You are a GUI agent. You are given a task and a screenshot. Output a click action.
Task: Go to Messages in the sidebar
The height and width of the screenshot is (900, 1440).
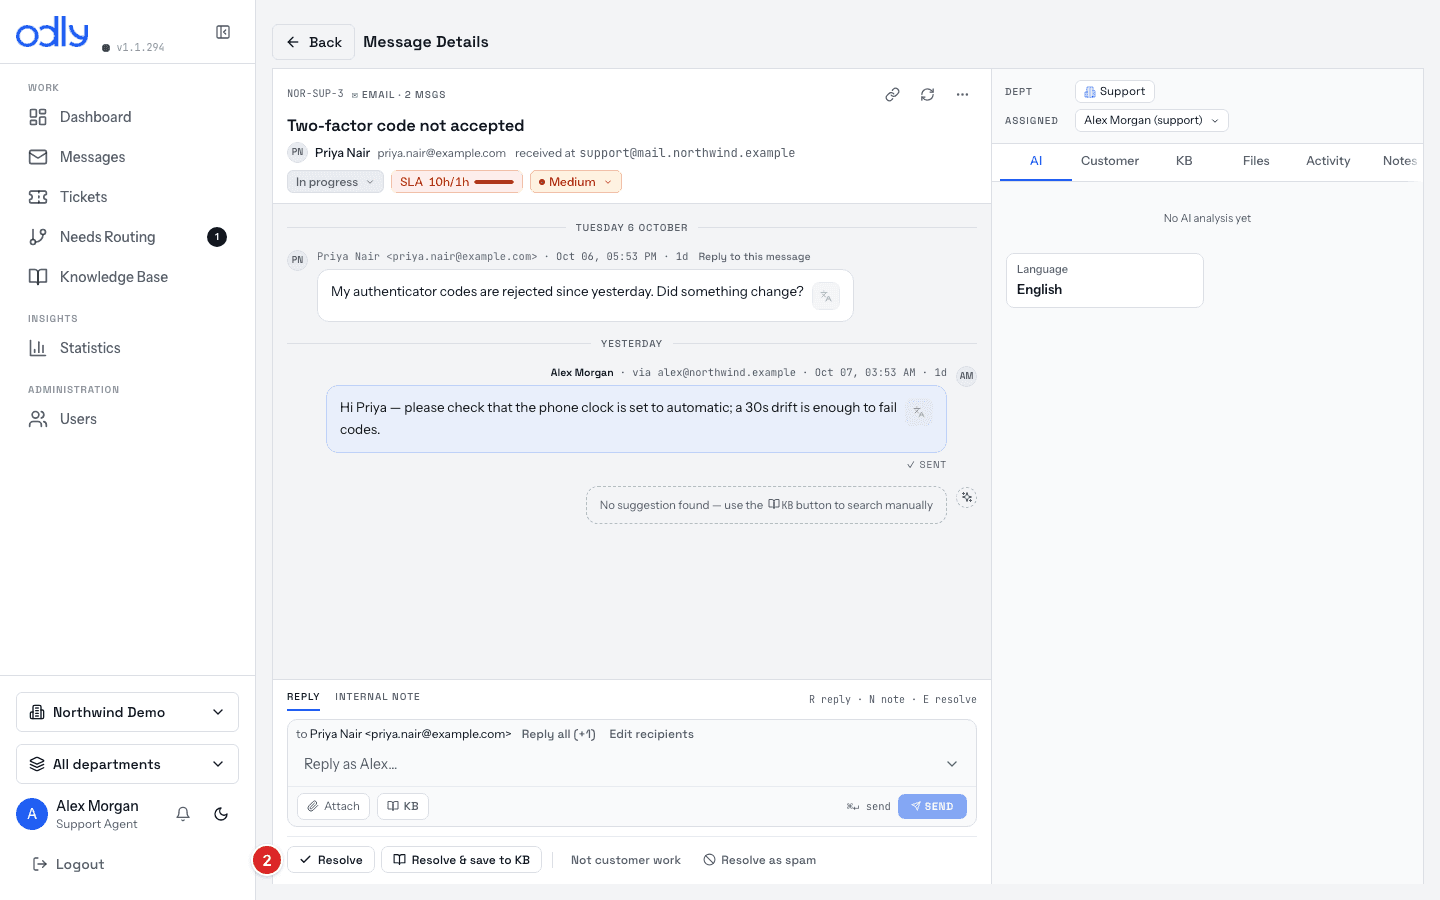[128, 157]
